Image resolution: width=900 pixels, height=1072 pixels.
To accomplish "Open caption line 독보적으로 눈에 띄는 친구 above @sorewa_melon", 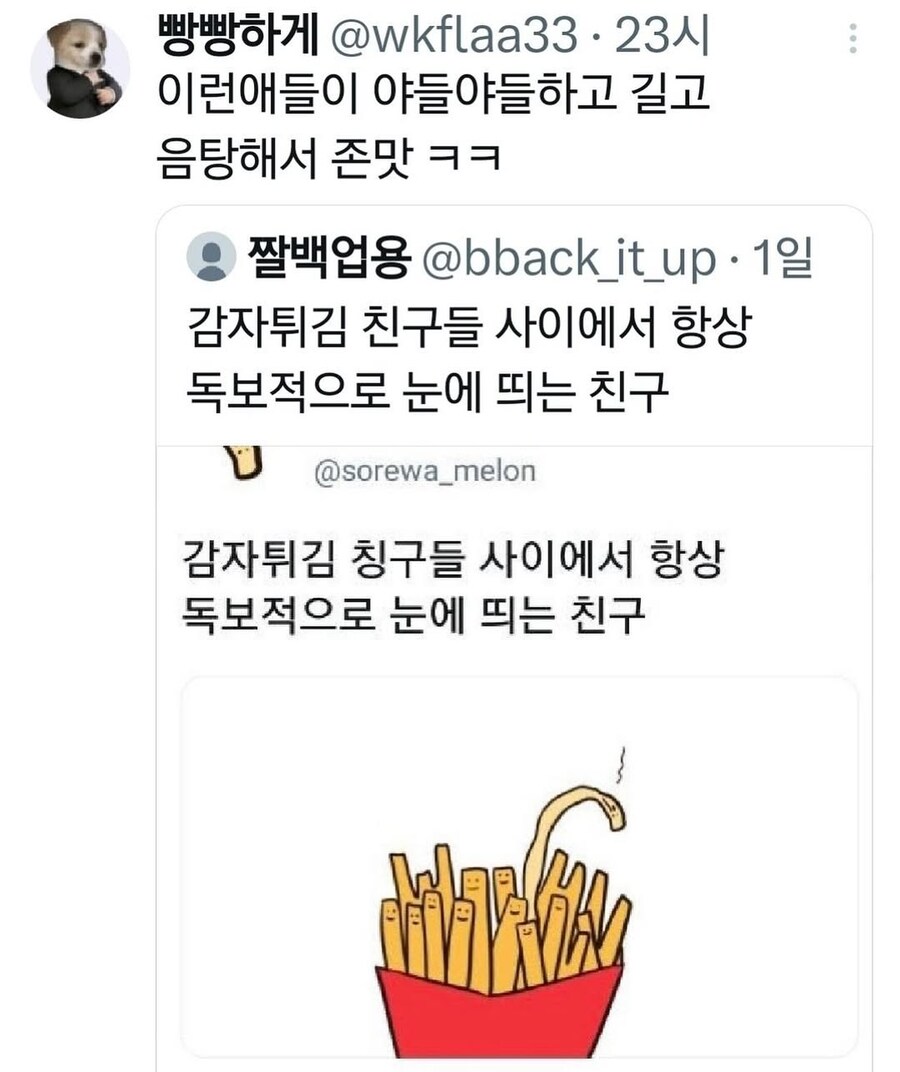I will (x=427, y=392).
